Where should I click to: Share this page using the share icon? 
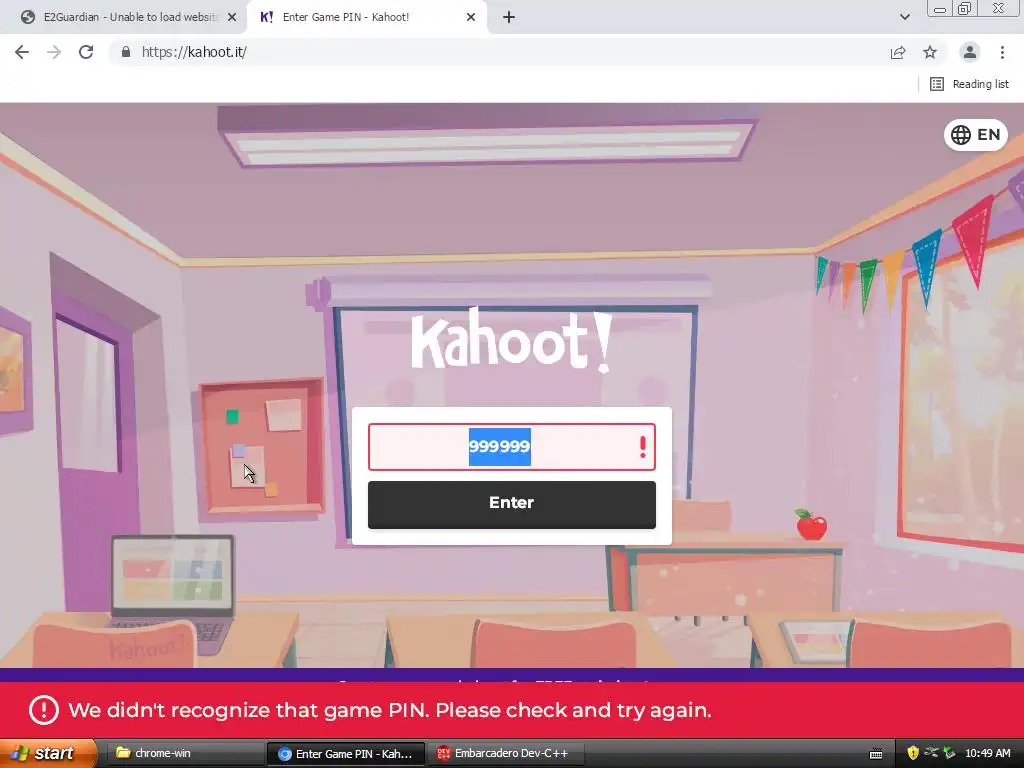(x=898, y=52)
